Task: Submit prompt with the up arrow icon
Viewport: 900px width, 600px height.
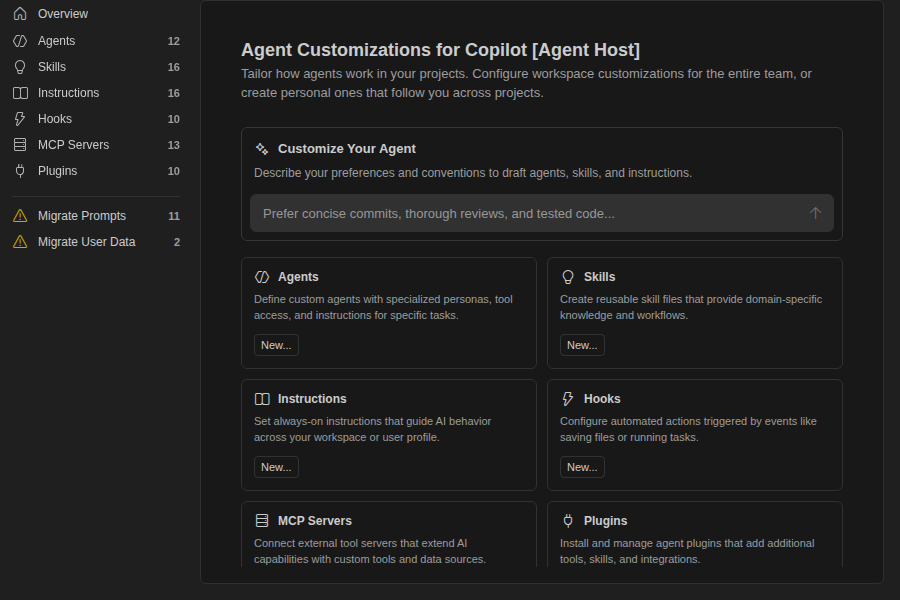Action: click(815, 213)
